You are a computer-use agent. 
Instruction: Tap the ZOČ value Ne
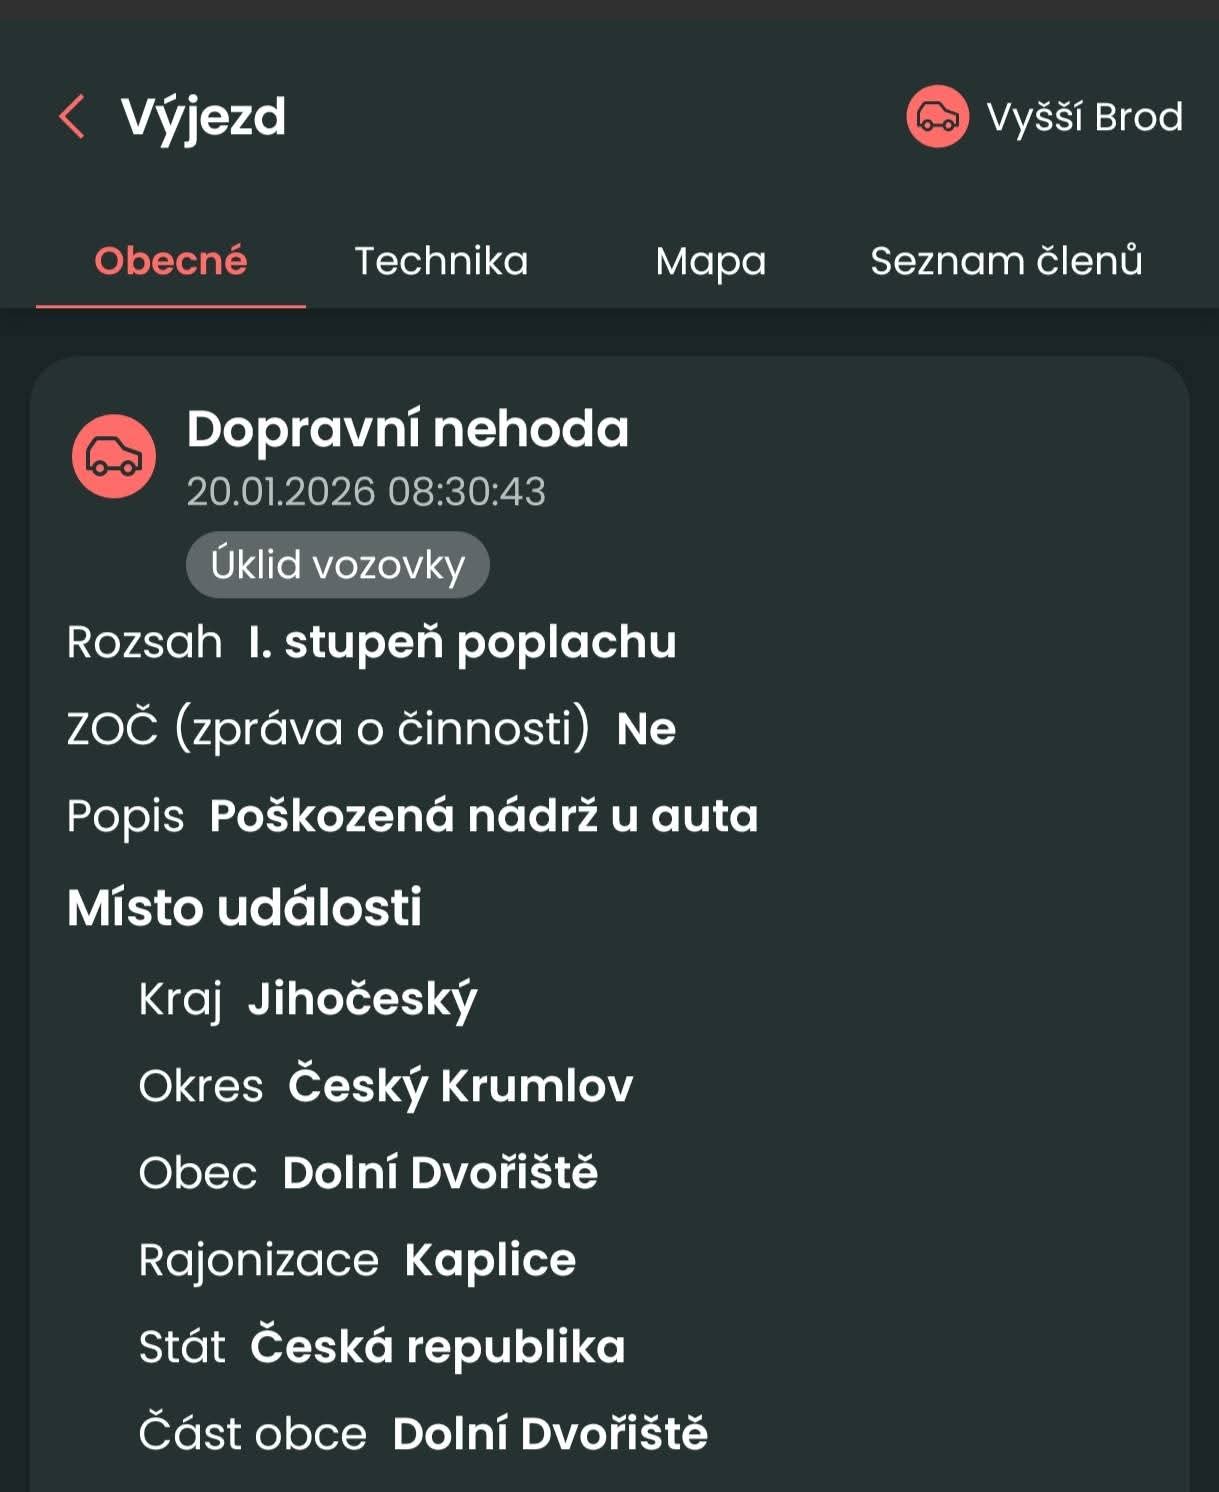[x=646, y=729]
